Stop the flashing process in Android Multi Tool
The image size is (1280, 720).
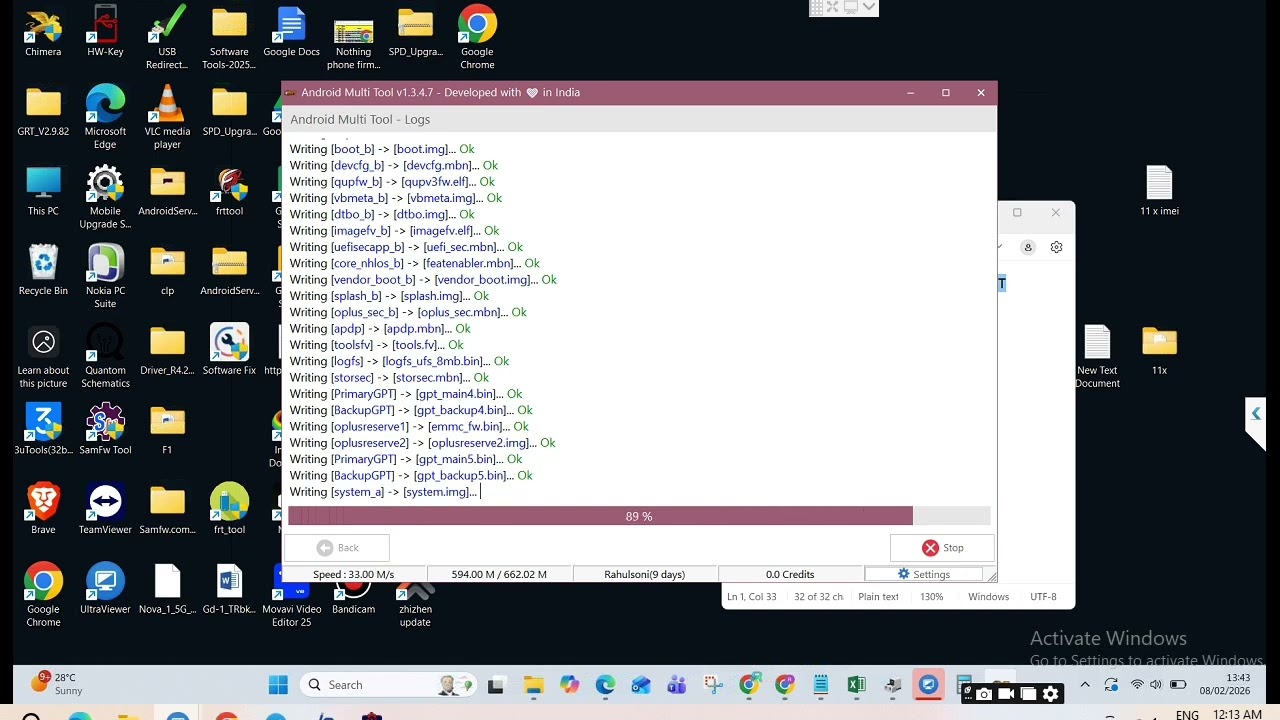(x=942, y=548)
